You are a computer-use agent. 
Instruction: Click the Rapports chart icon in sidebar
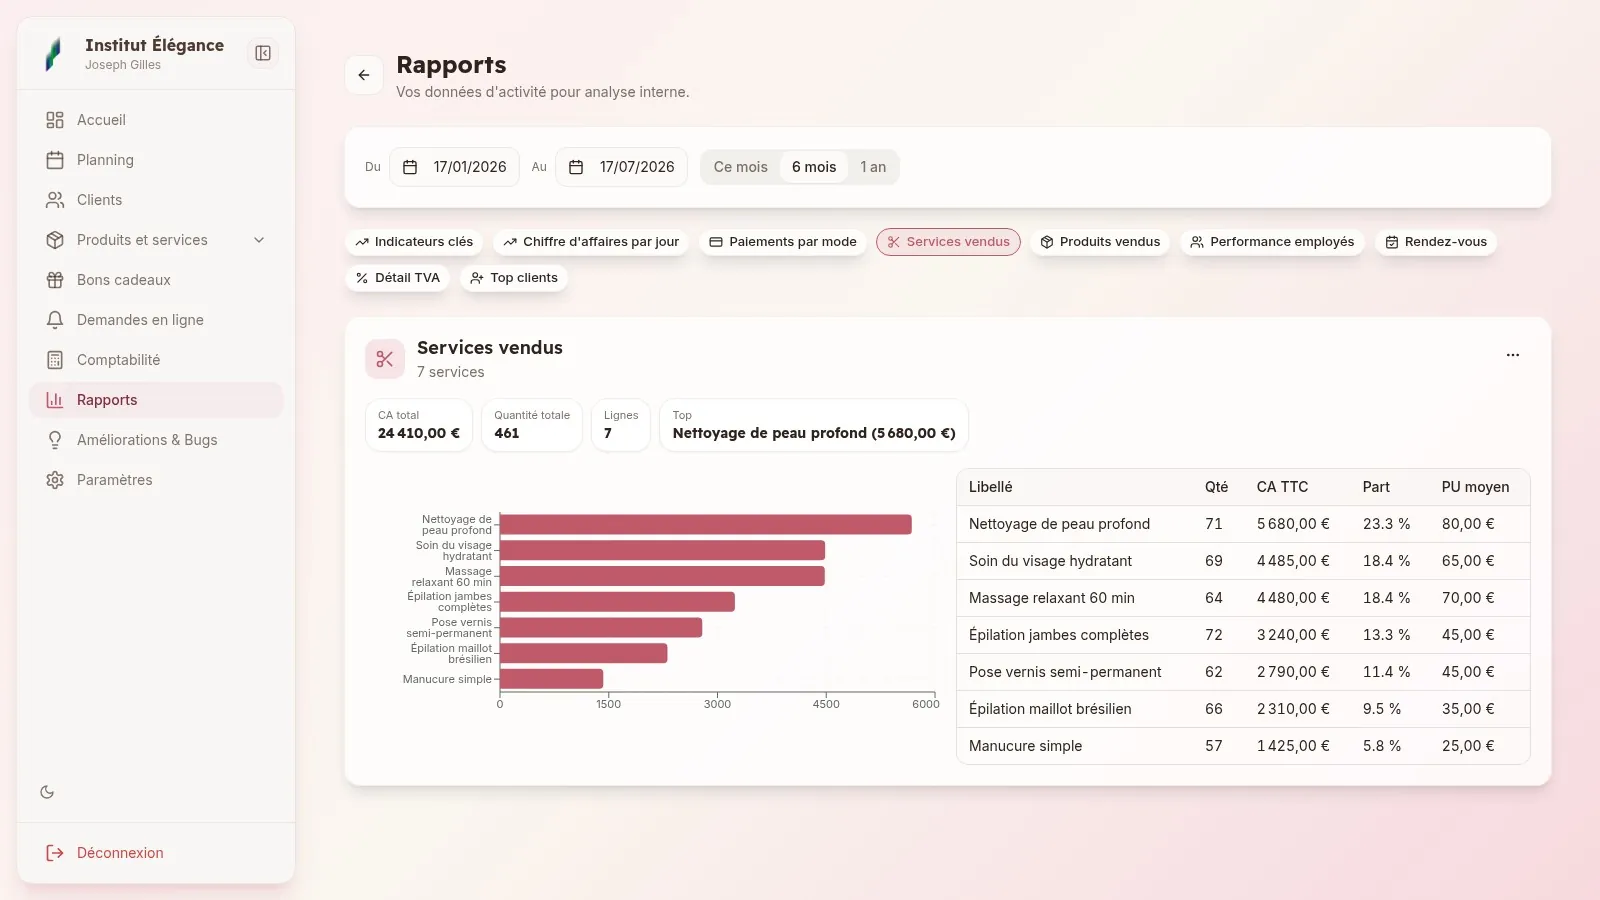click(x=55, y=400)
